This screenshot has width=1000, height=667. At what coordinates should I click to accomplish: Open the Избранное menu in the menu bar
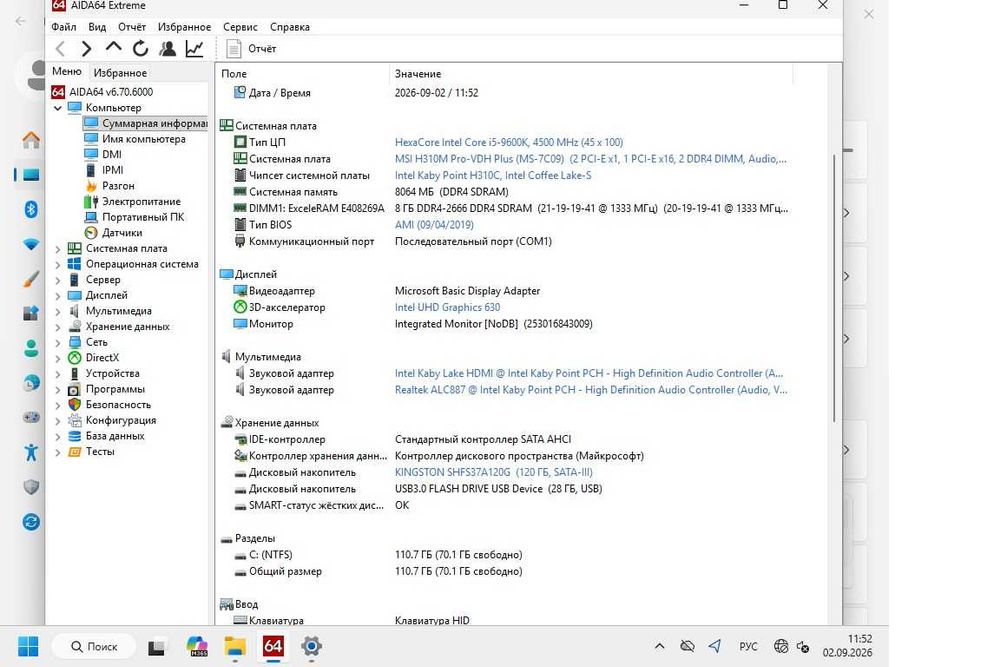coord(184,27)
